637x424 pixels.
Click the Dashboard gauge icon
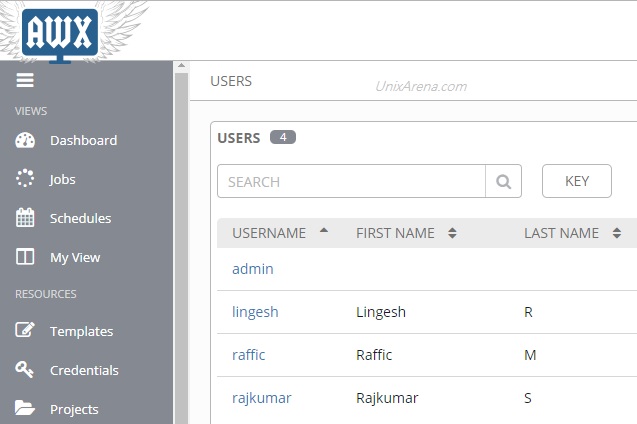point(26,141)
